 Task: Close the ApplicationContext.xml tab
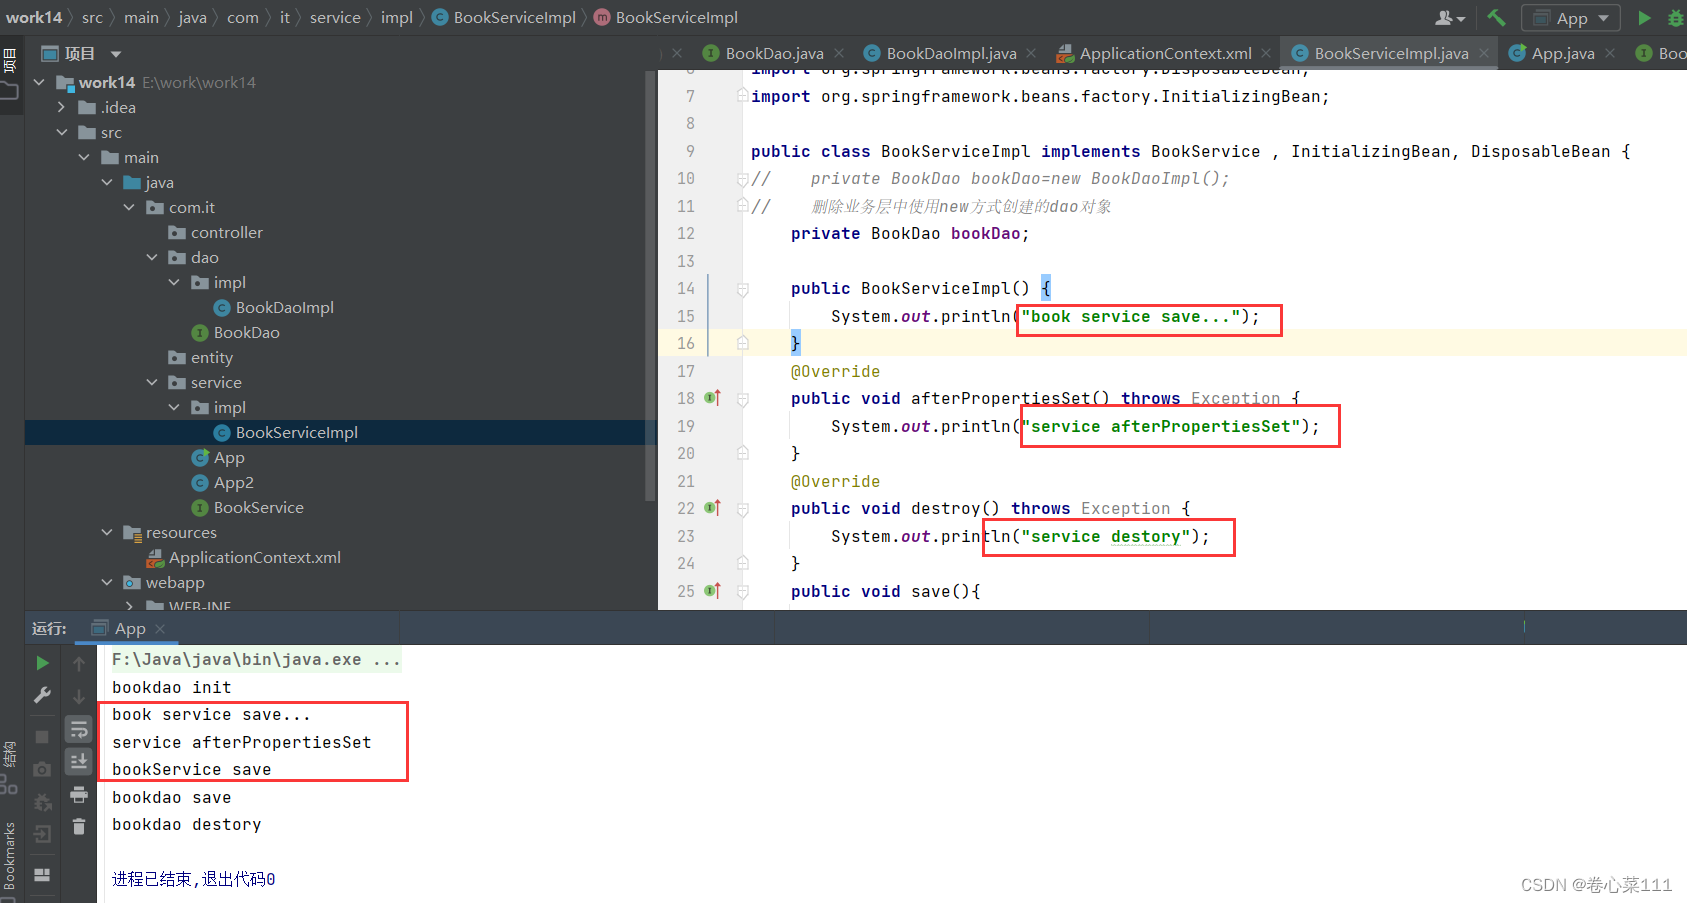[x=1266, y=53]
